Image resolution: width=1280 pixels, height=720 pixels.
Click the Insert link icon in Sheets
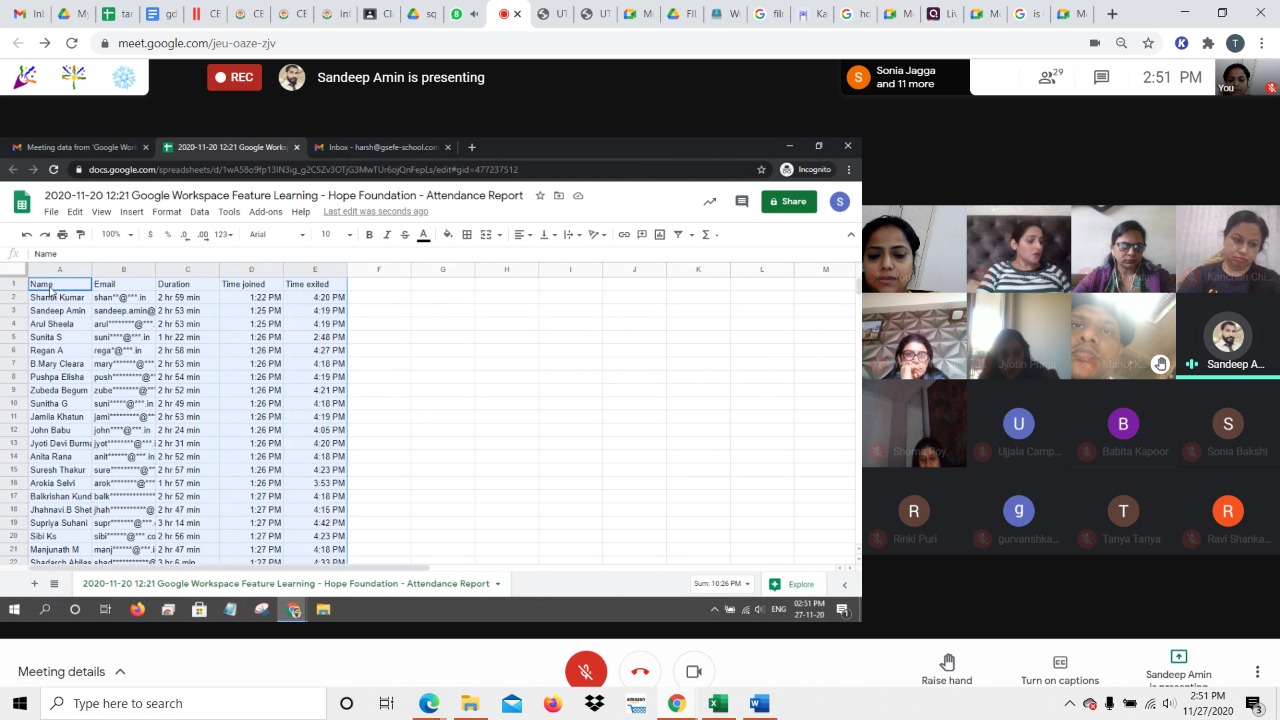(624, 234)
